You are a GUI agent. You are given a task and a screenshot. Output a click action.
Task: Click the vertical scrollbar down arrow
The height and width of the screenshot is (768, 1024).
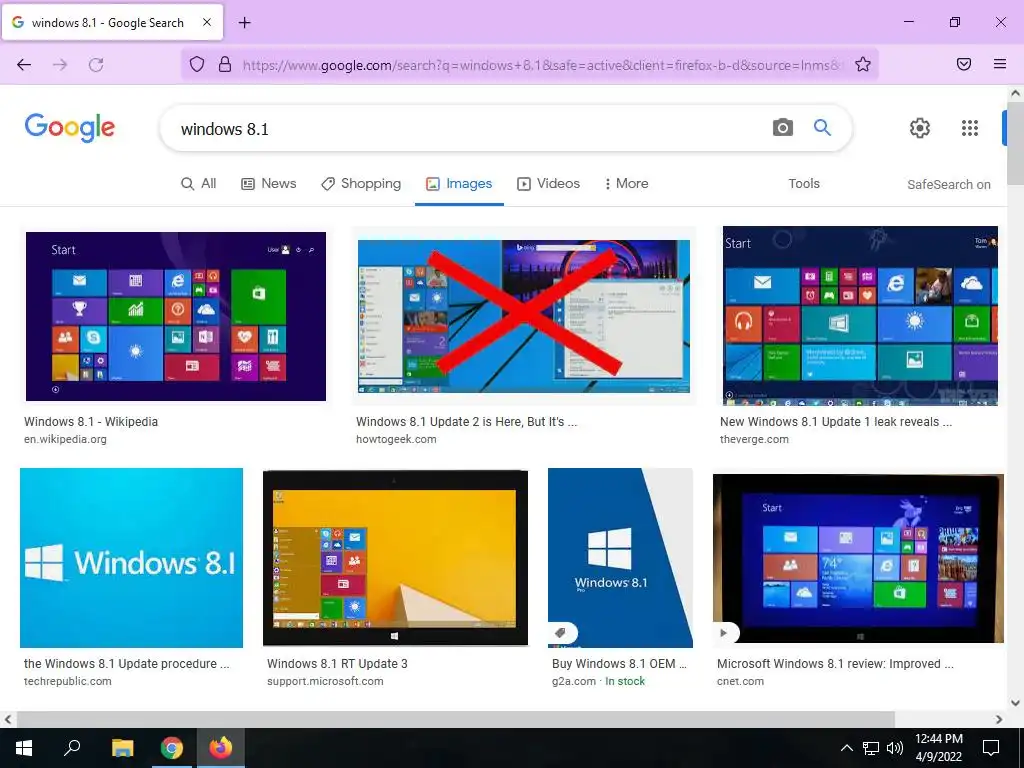pos(1016,703)
